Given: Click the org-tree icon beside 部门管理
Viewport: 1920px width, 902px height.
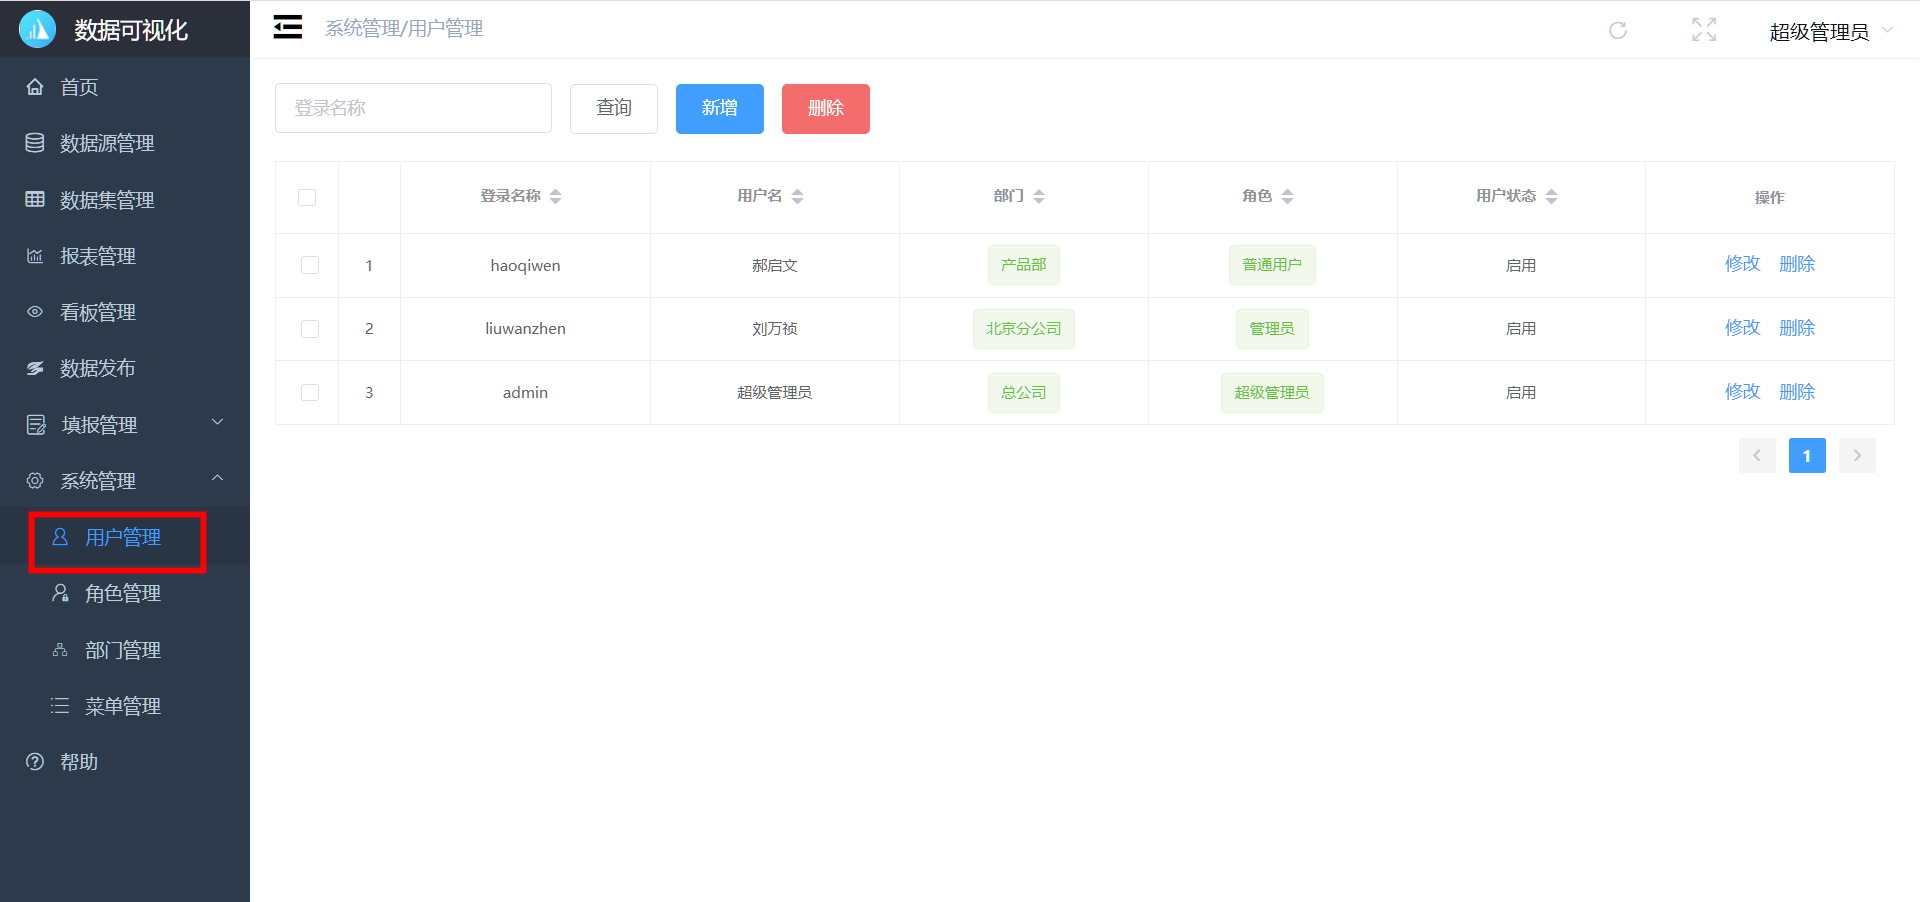Looking at the screenshot, I should point(60,650).
